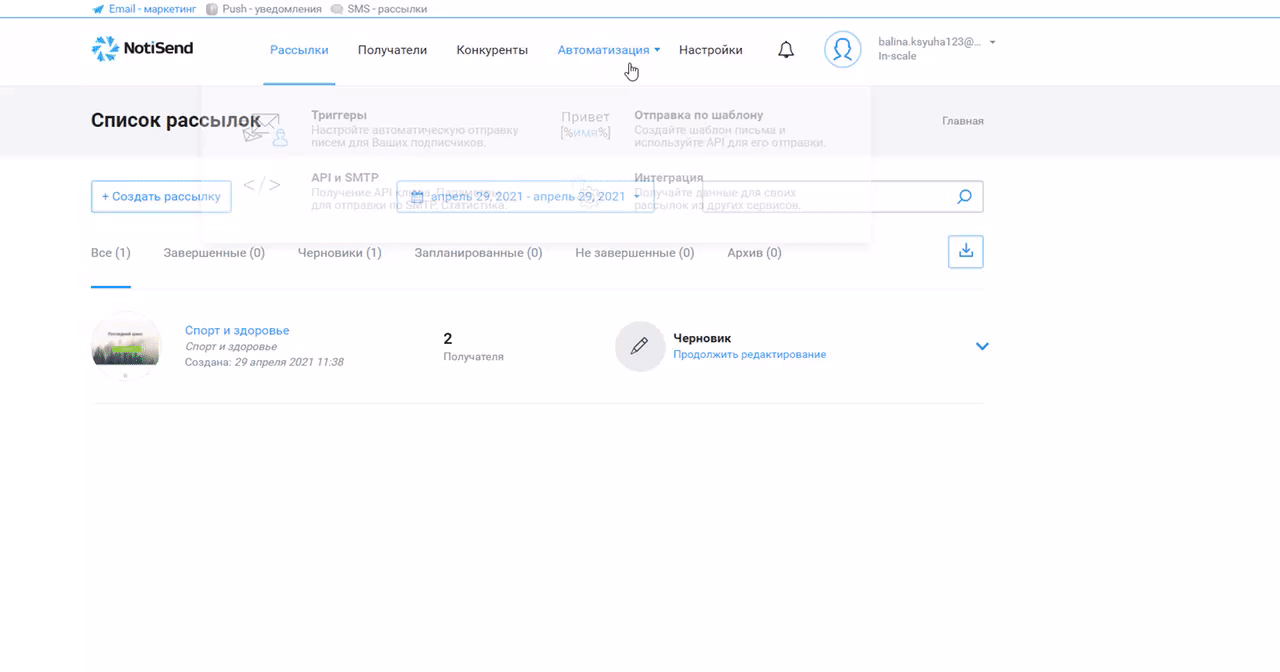Click Продолжить редактирование link
1280x672 pixels.
(749, 354)
